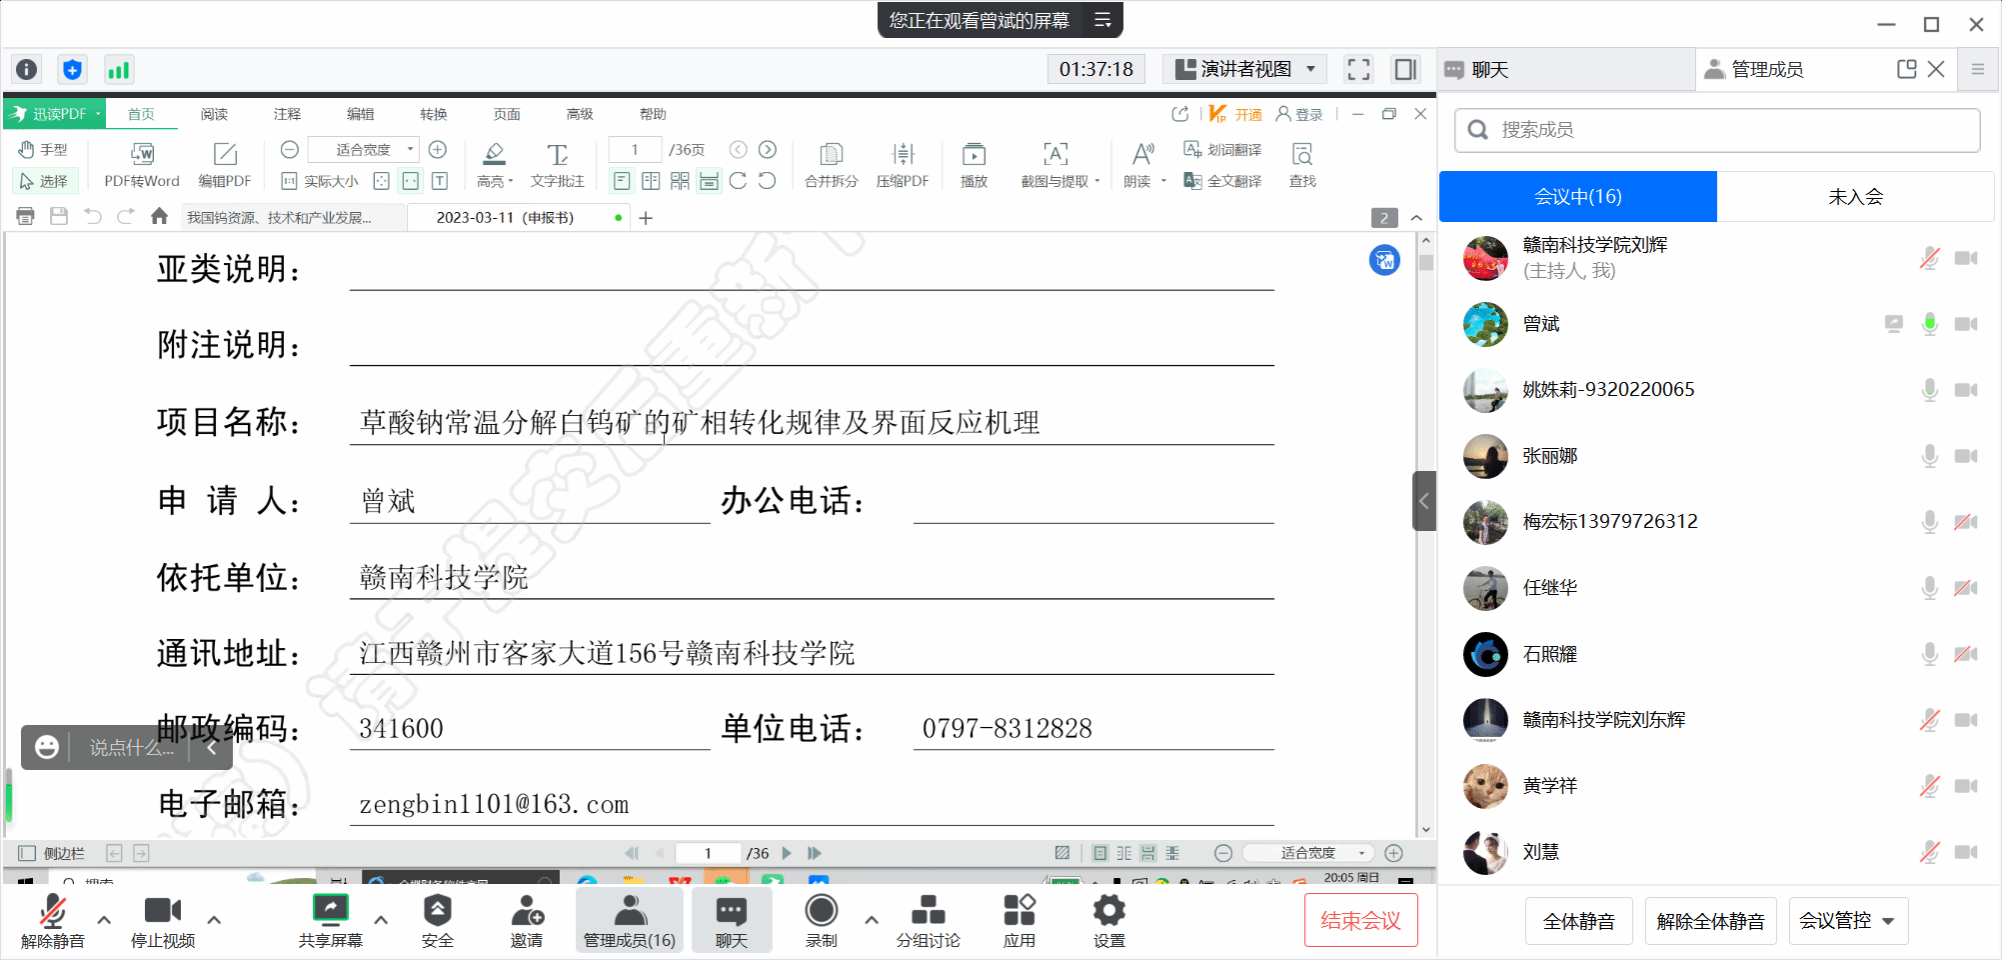This screenshot has height=960, width=2002.
Task: Toggle 曾斌's microphone in member list
Action: [1929, 324]
